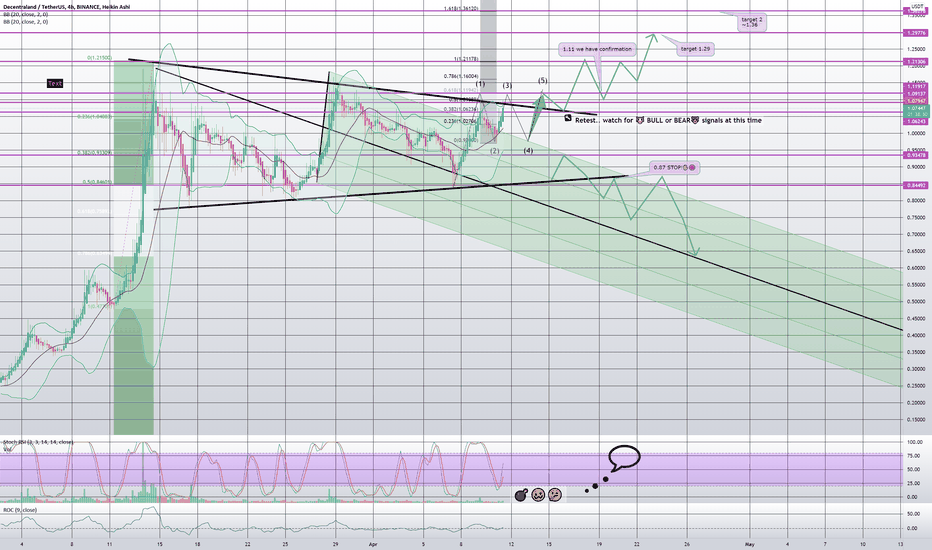The width and height of the screenshot is (932, 550).
Task: Click the green current price label 1.07447
Action: [916, 109]
